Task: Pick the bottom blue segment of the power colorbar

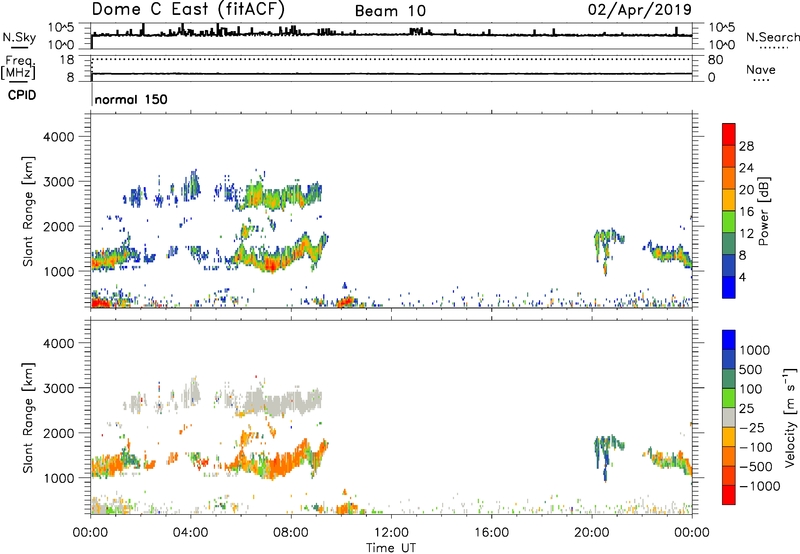Action: (x=729, y=287)
